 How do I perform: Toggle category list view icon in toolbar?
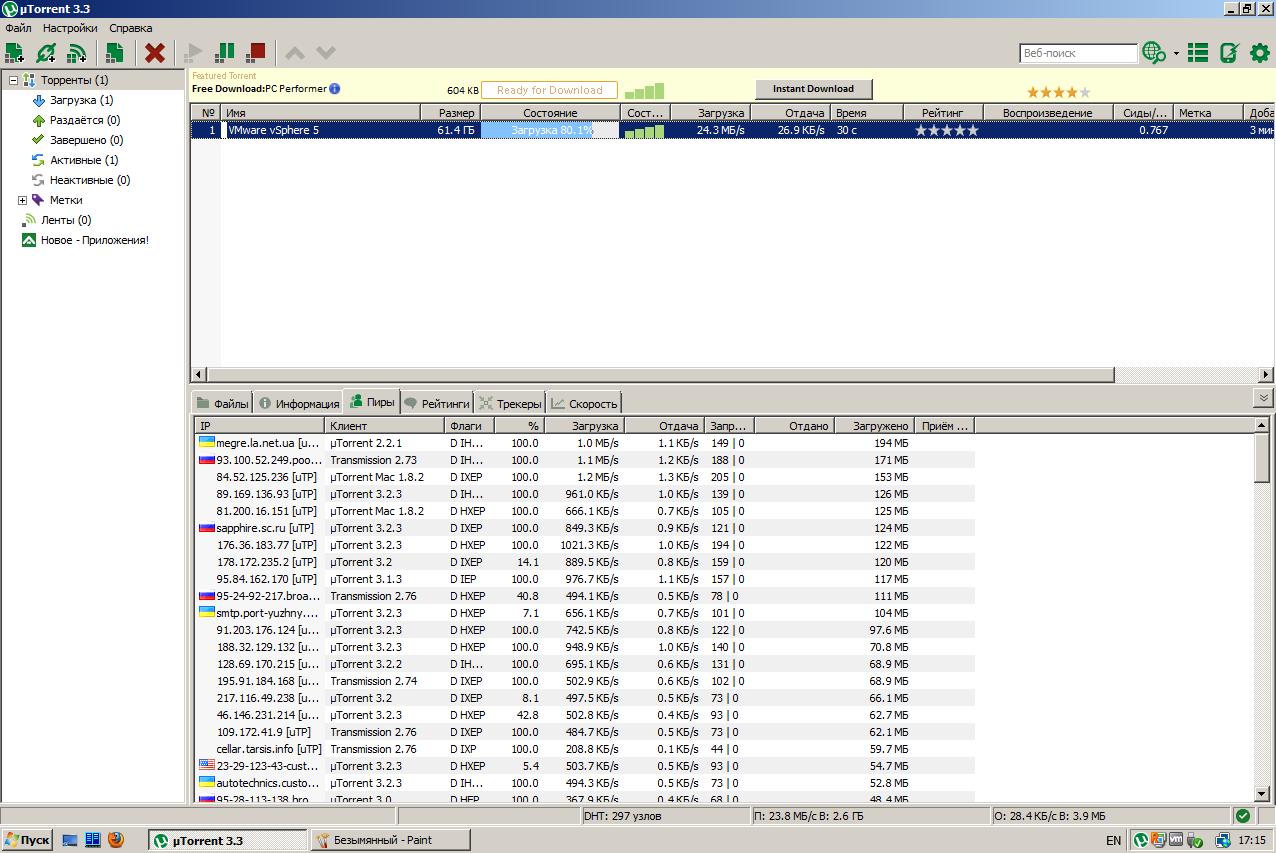point(1198,53)
